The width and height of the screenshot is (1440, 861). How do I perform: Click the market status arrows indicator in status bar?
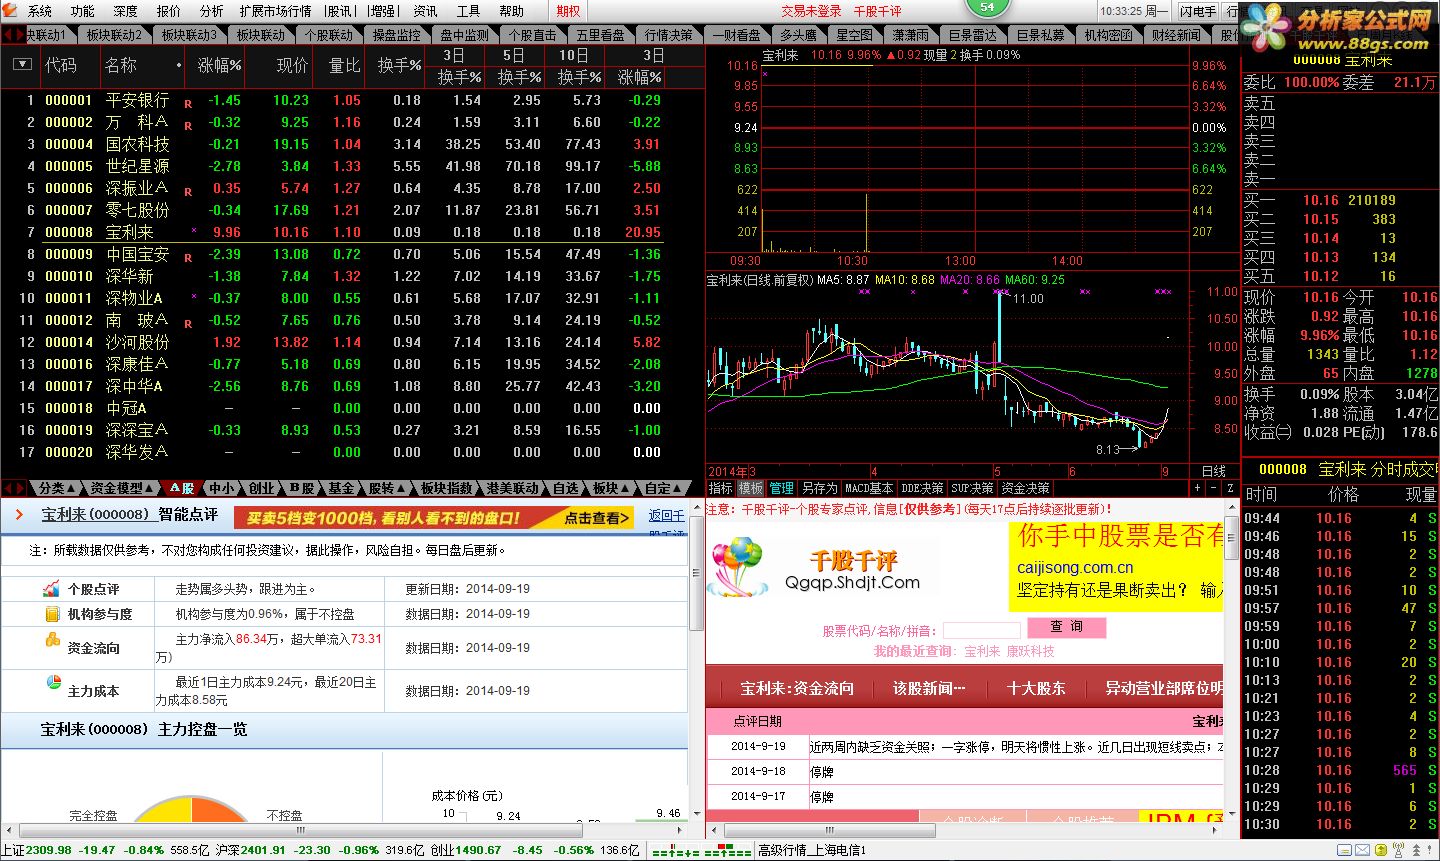click(701, 851)
